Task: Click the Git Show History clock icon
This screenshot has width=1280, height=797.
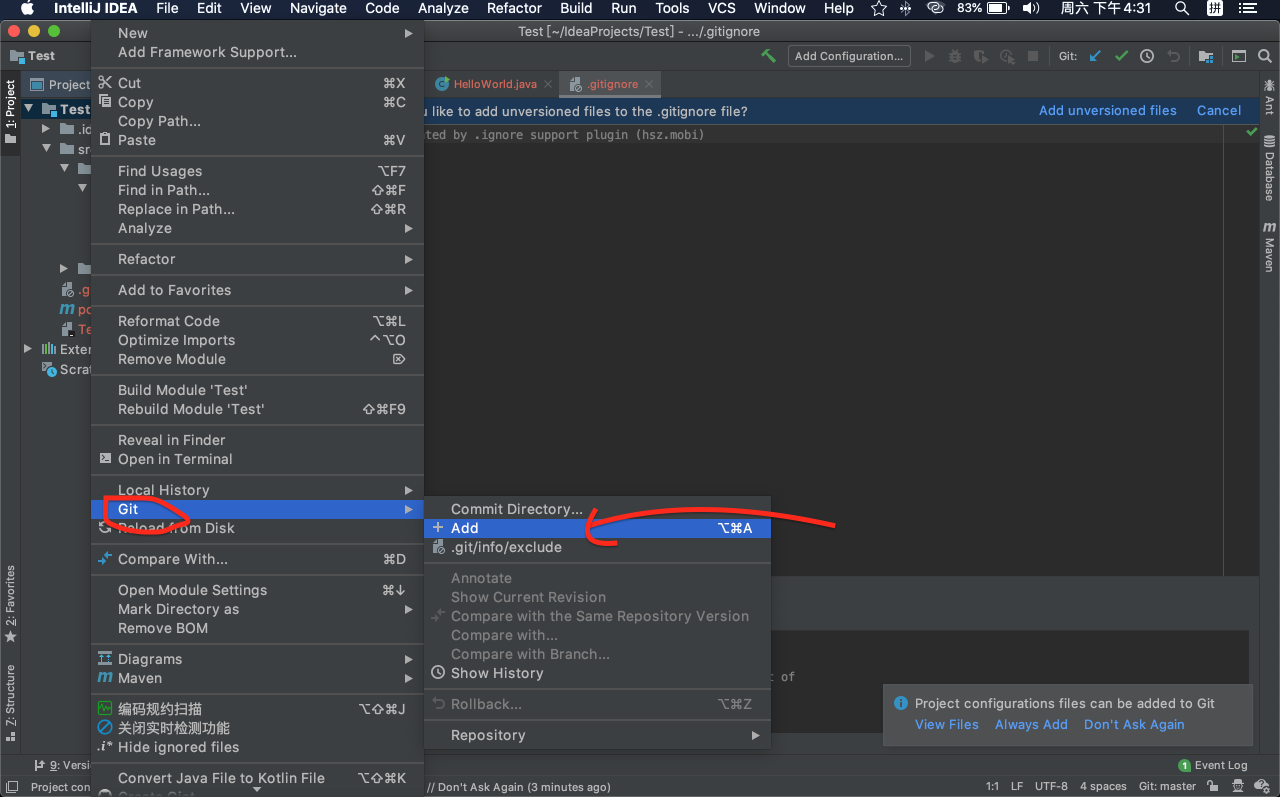Action: pyautogui.click(x=1147, y=56)
